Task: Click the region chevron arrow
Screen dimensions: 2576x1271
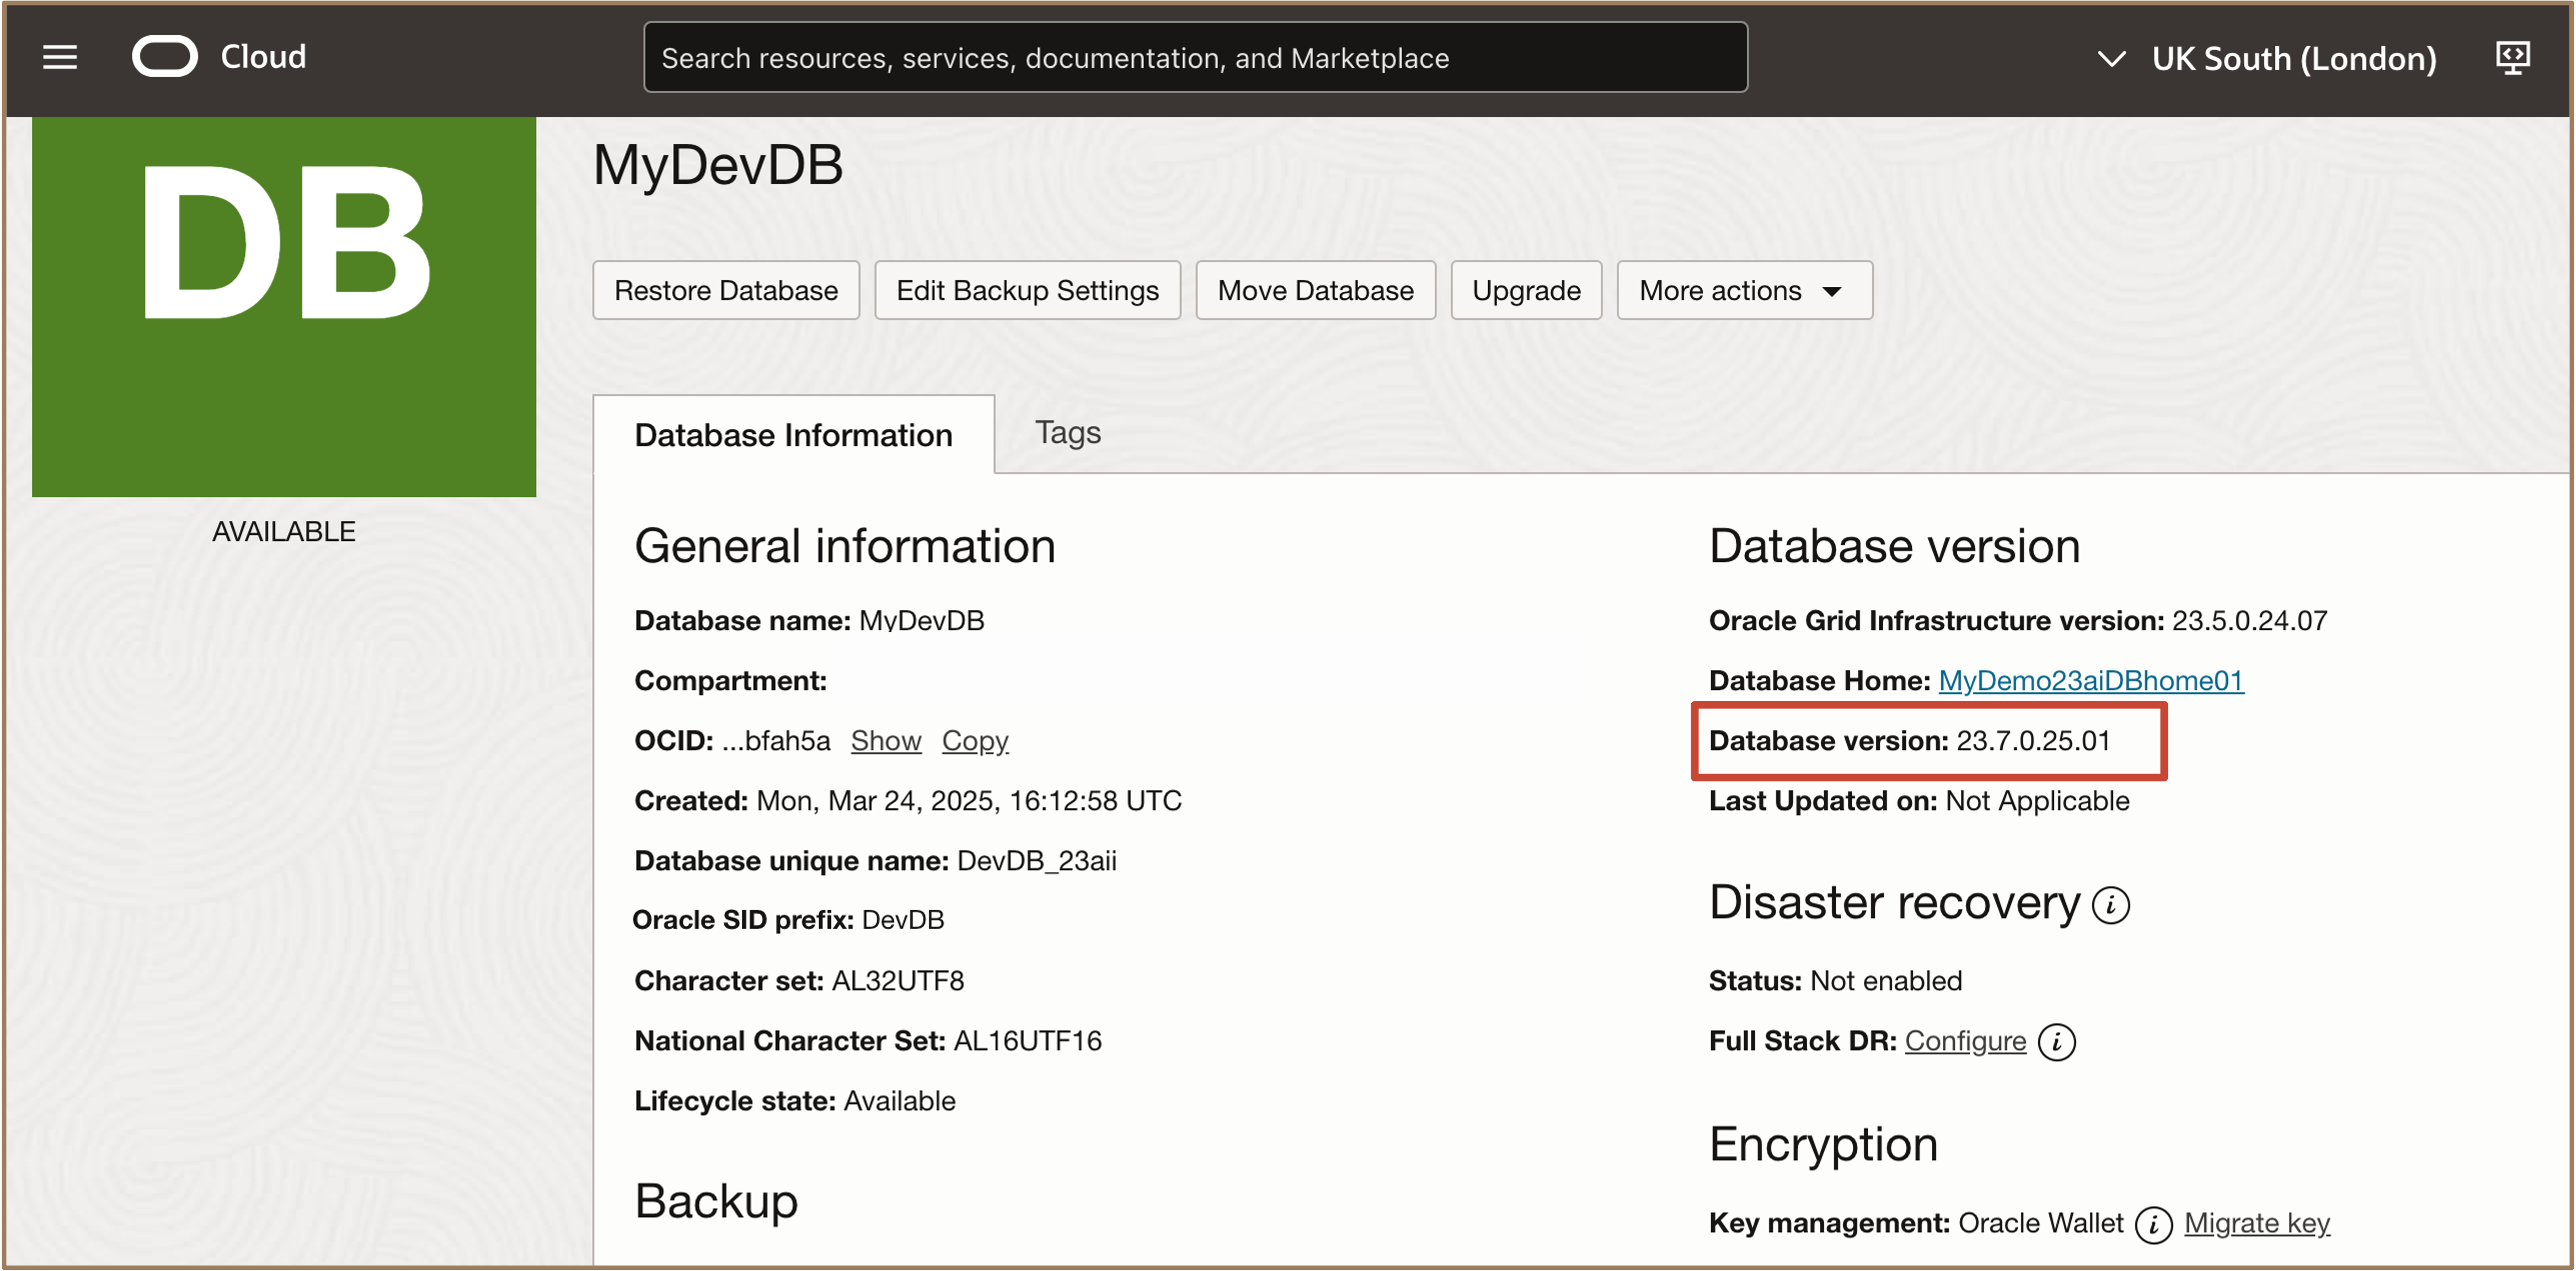Action: [x=2111, y=58]
